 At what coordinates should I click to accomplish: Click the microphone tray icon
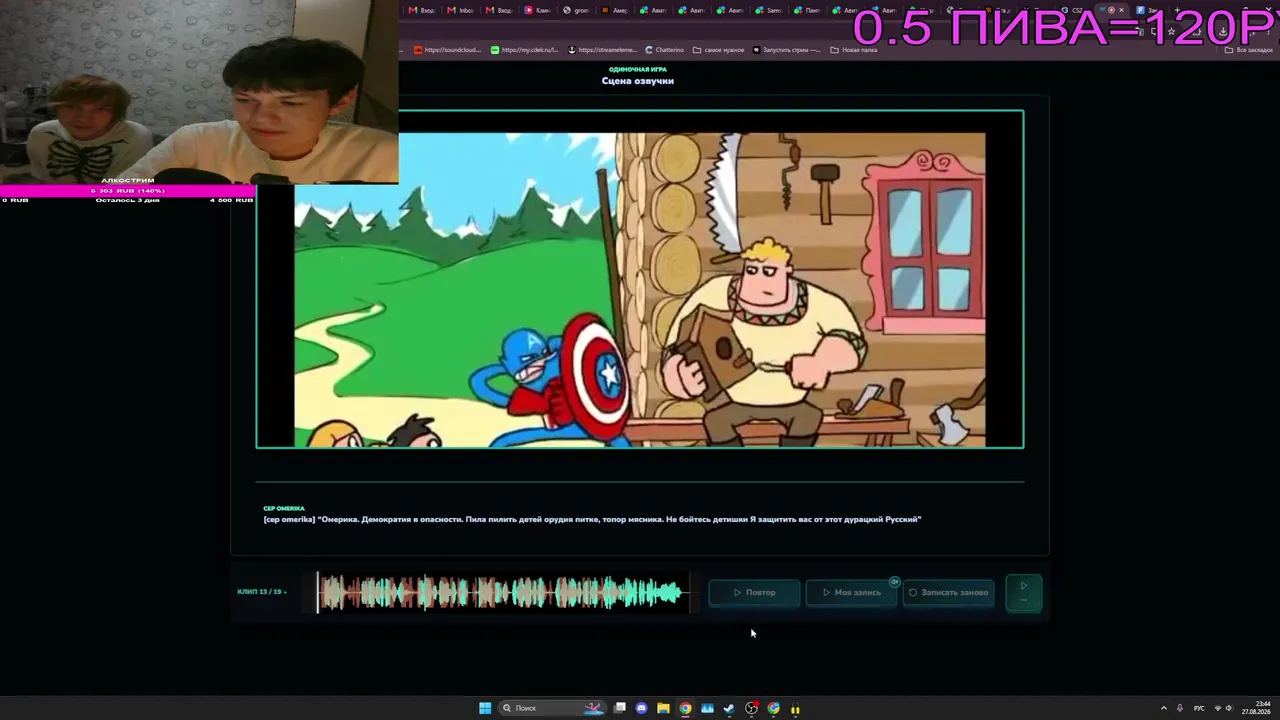[1180, 708]
